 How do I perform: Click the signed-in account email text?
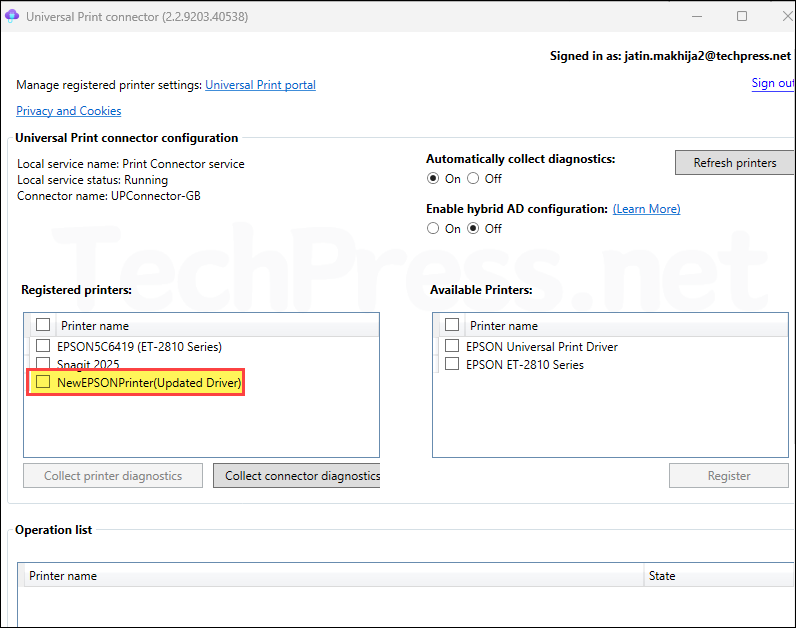pos(708,56)
